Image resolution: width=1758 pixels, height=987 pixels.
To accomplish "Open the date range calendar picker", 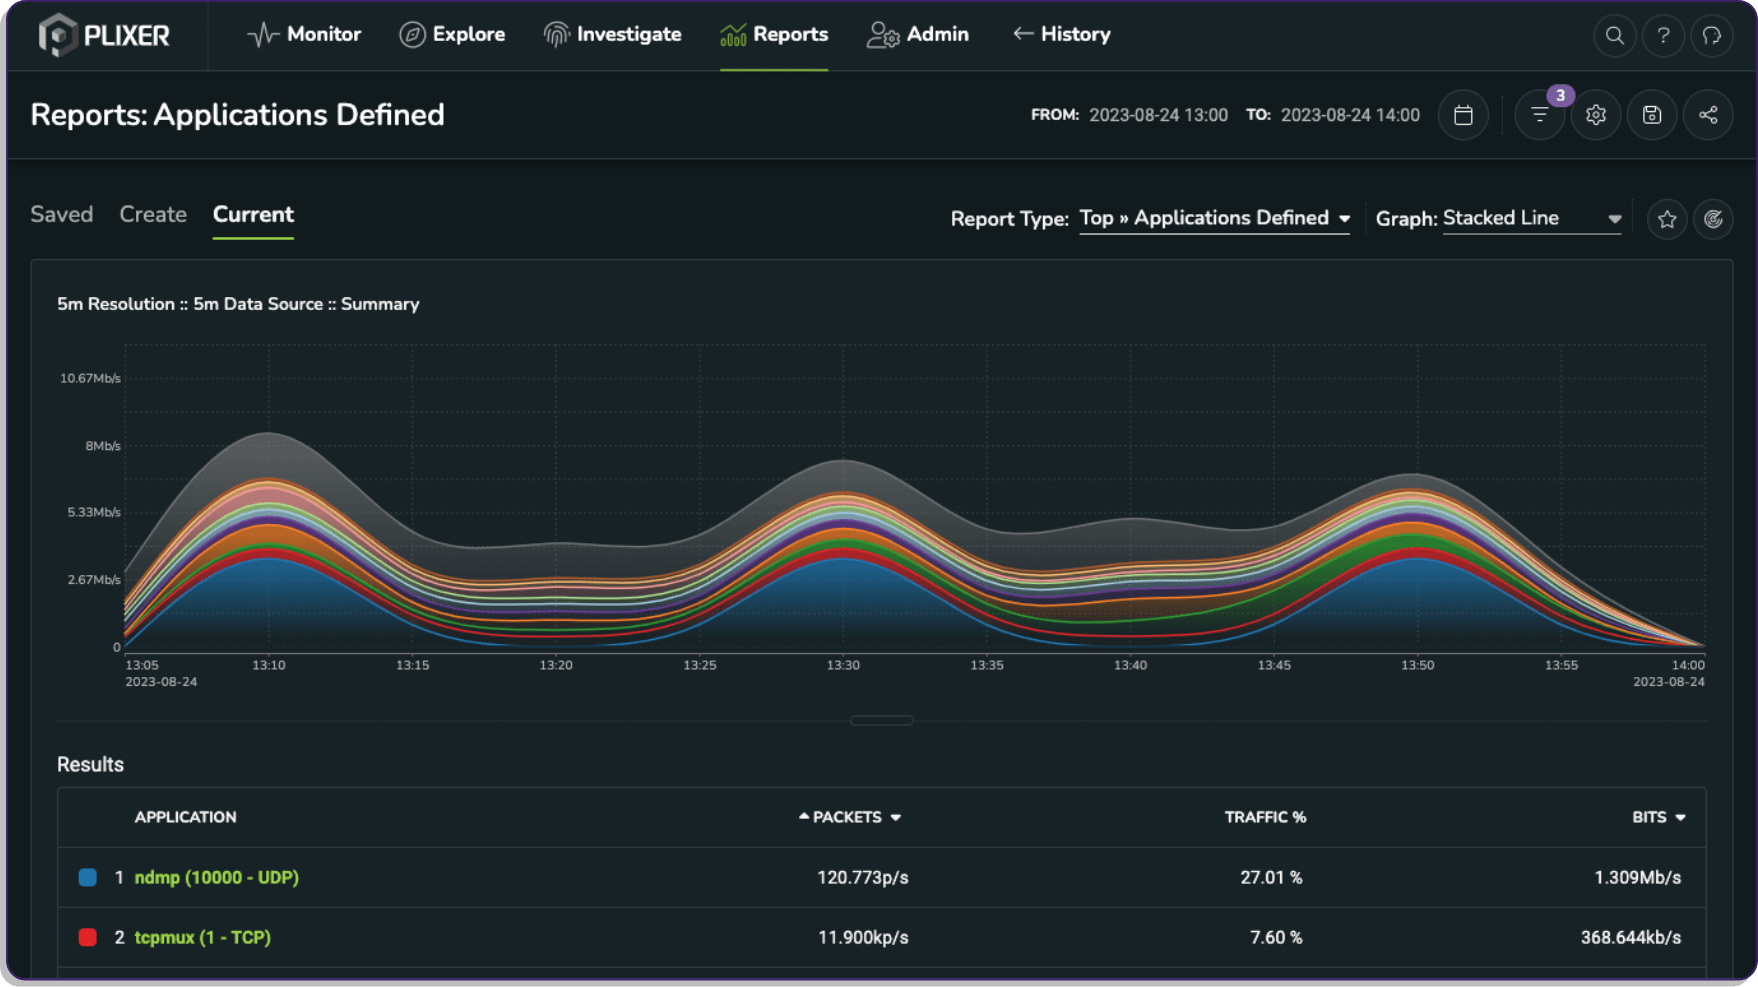I will pos(1463,115).
